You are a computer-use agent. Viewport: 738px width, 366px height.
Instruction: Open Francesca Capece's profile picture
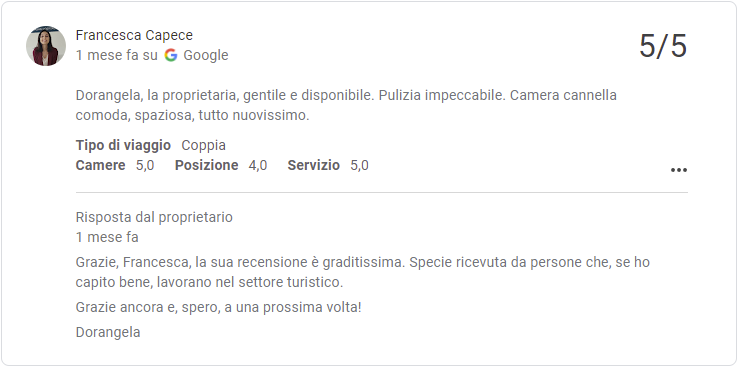coord(46,46)
